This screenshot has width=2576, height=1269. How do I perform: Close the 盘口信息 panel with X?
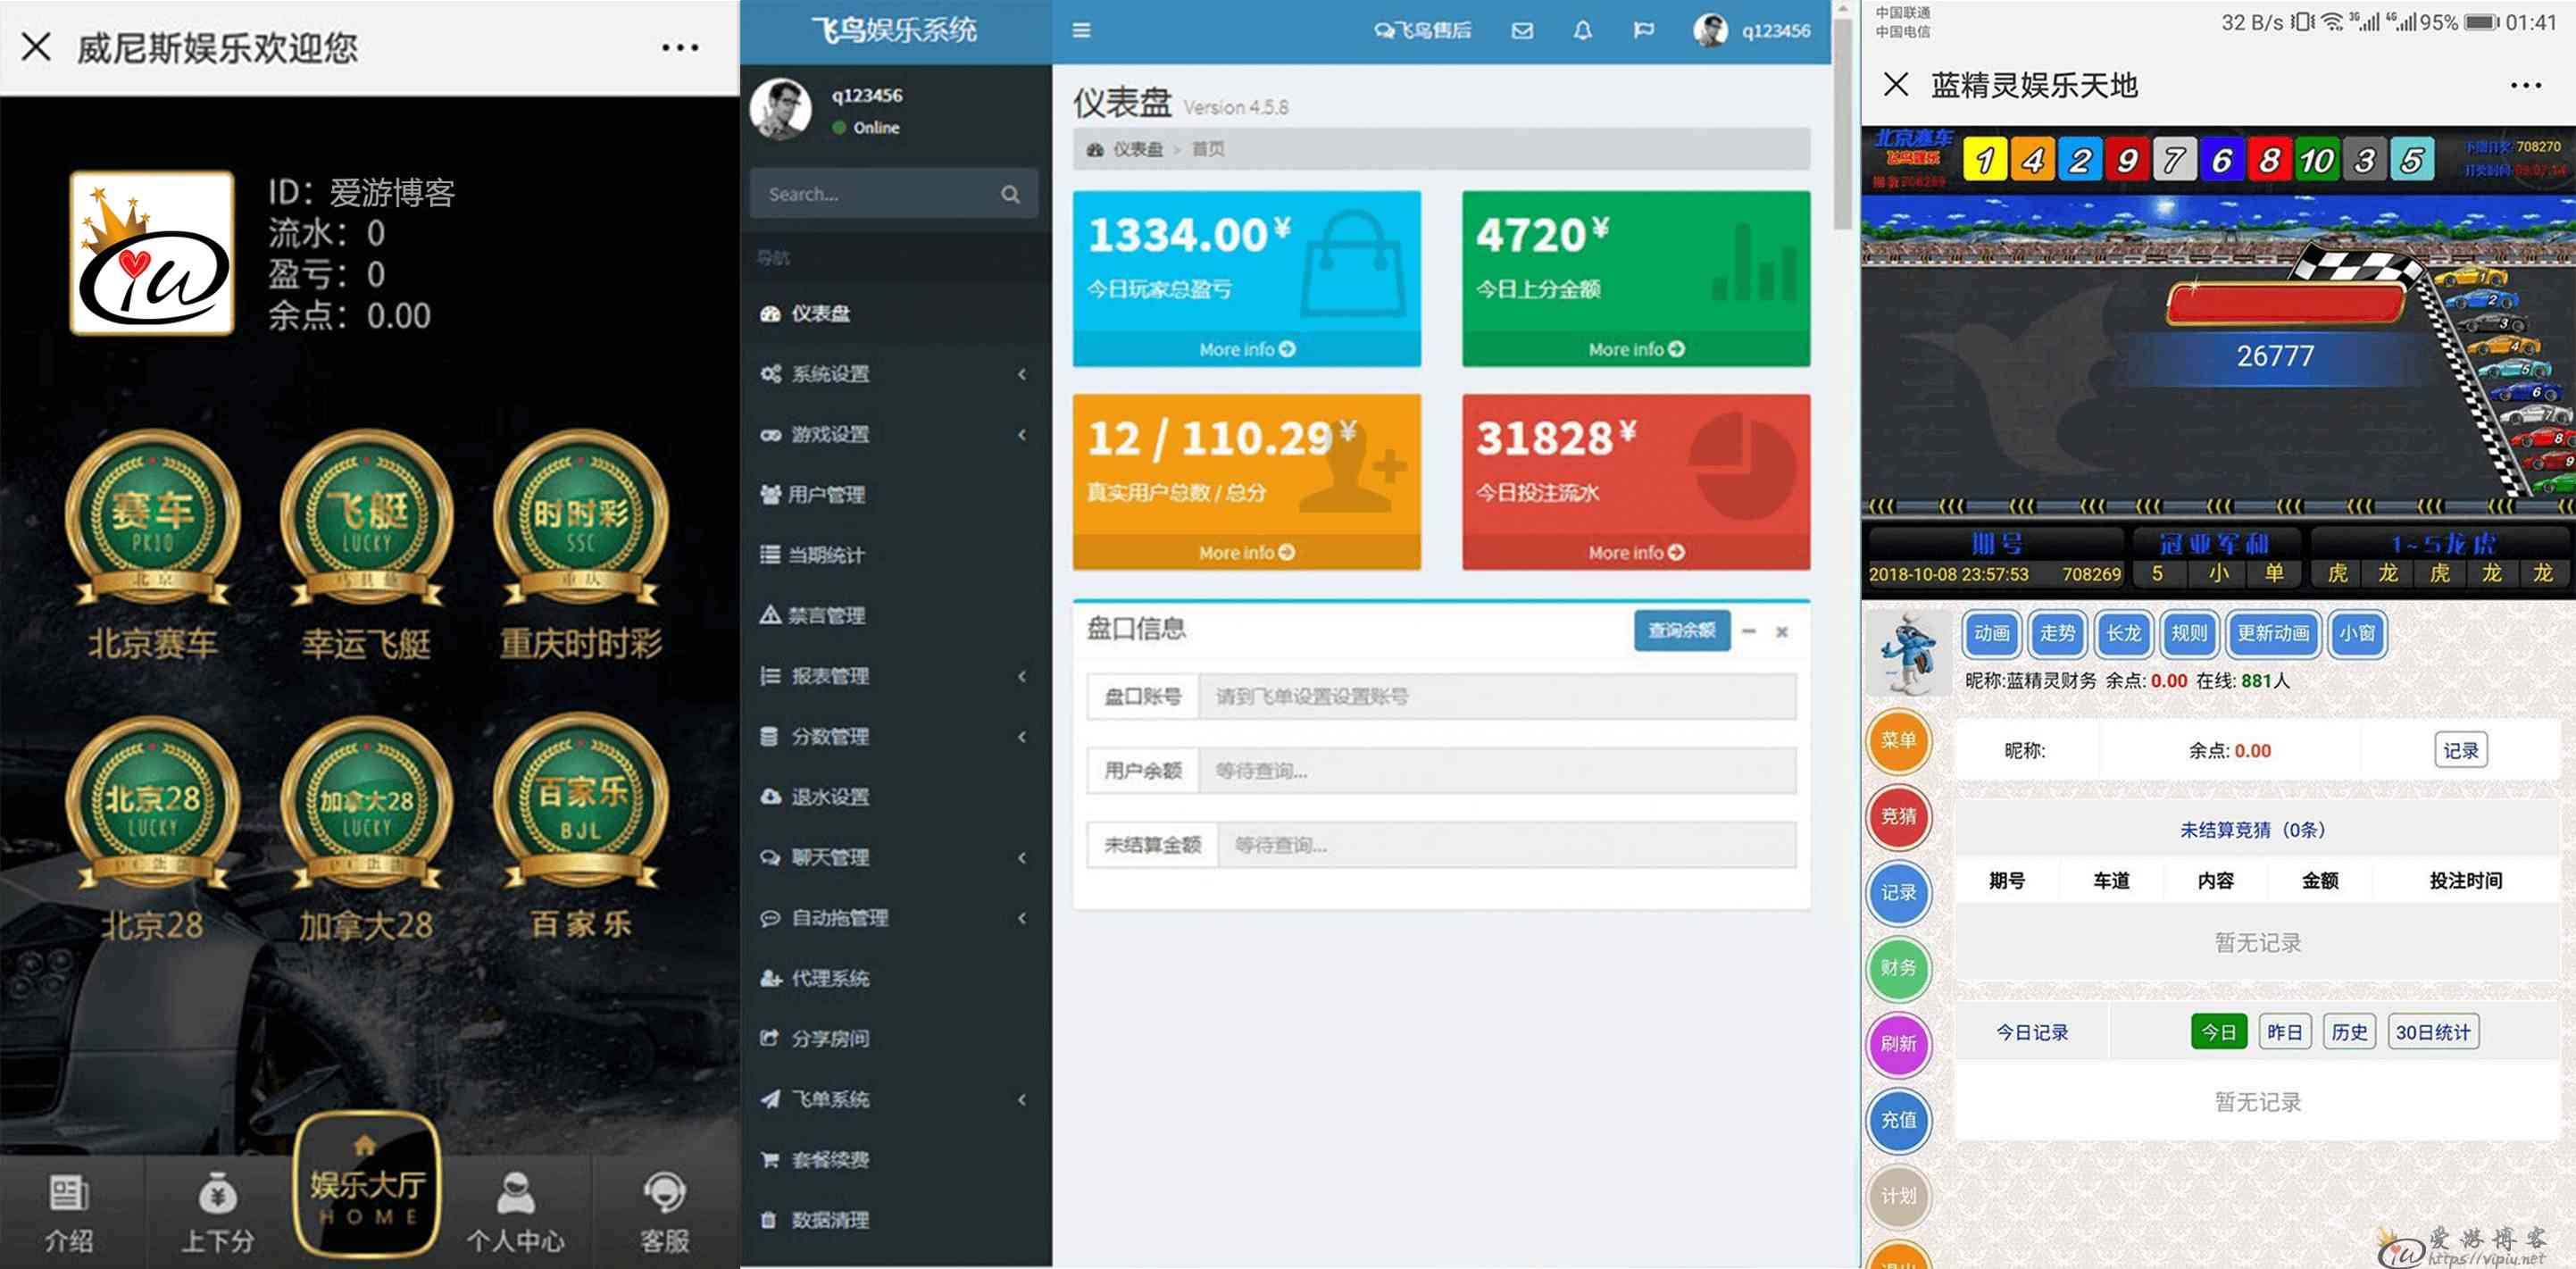pyautogui.click(x=1781, y=632)
